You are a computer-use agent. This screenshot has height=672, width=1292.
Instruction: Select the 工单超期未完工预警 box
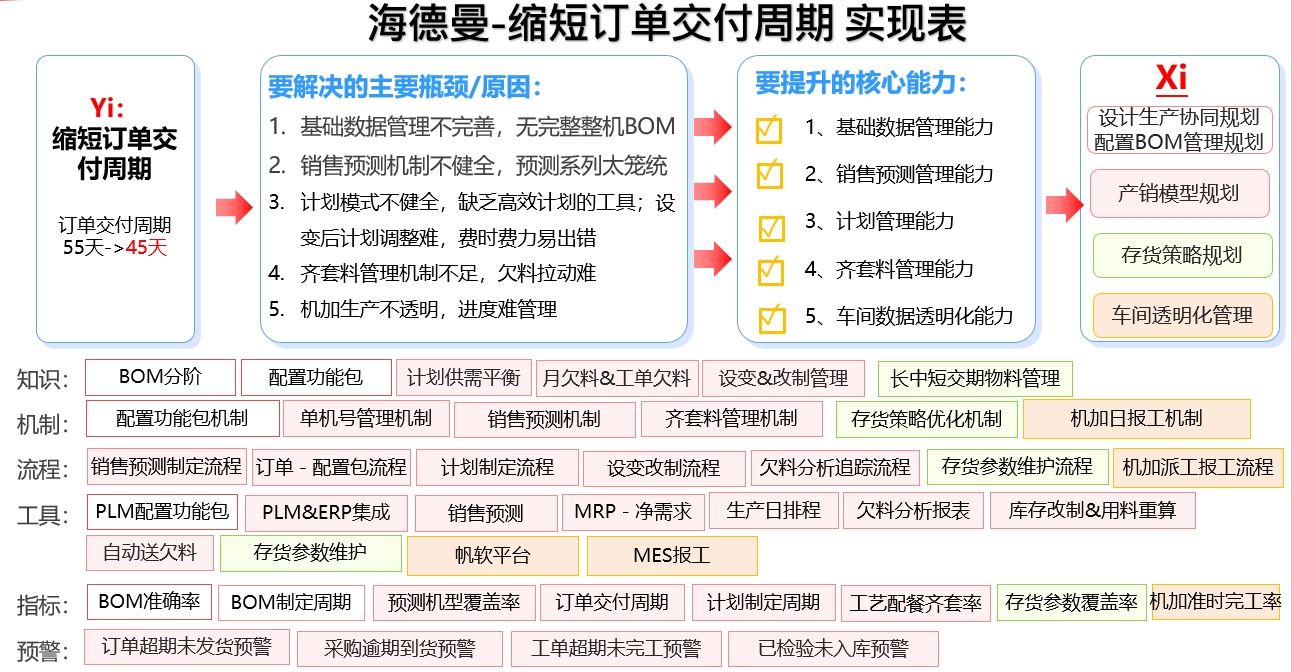click(x=616, y=649)
